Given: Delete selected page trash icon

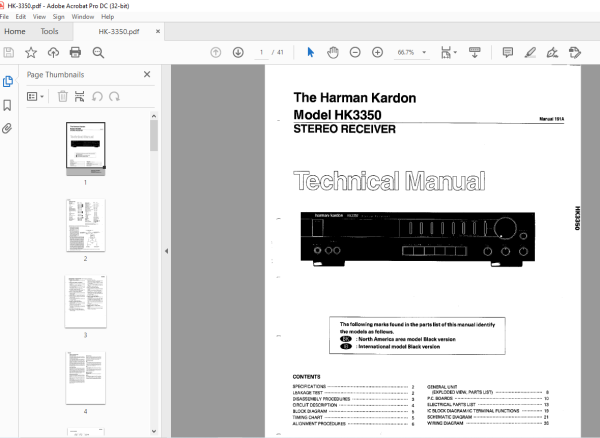Looking at the screenshot, I should tap(62, 96).
